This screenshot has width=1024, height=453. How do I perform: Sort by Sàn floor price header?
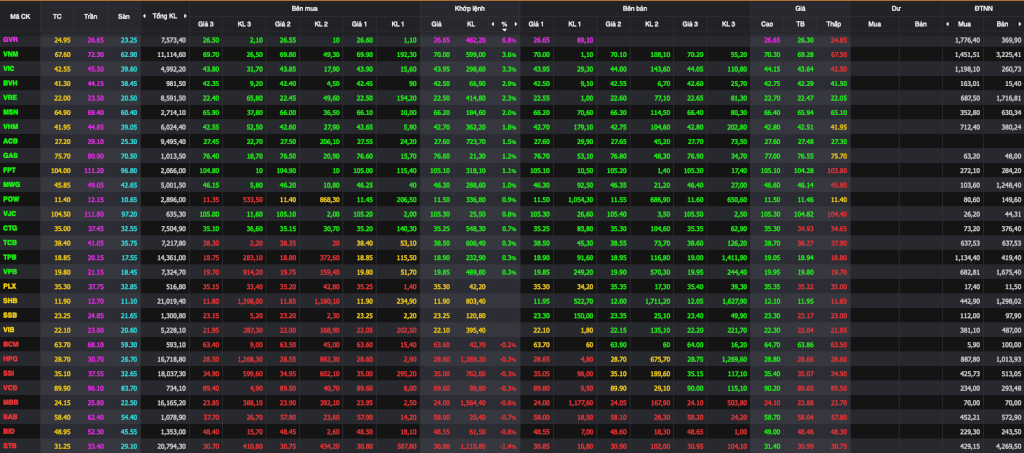(x=123, y=16)
